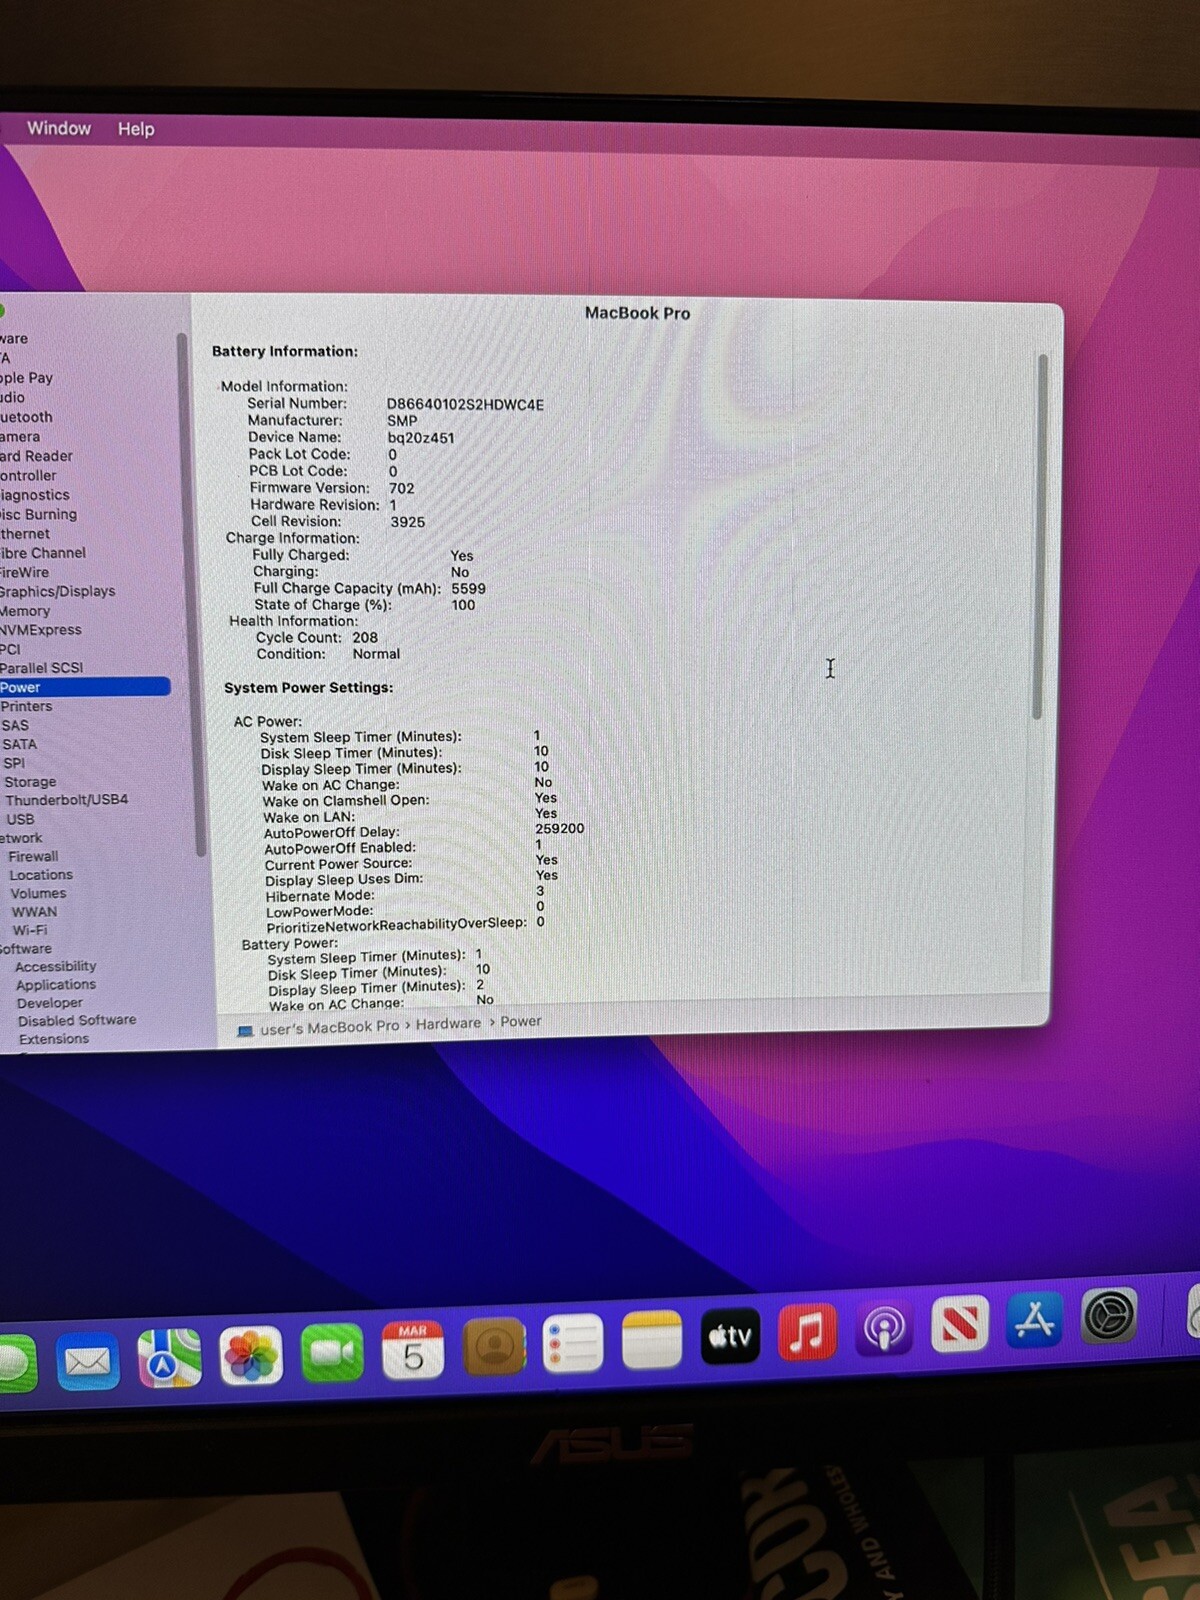
Task: Select SAS in the sidebar
Action: click(x=15, y=725)
